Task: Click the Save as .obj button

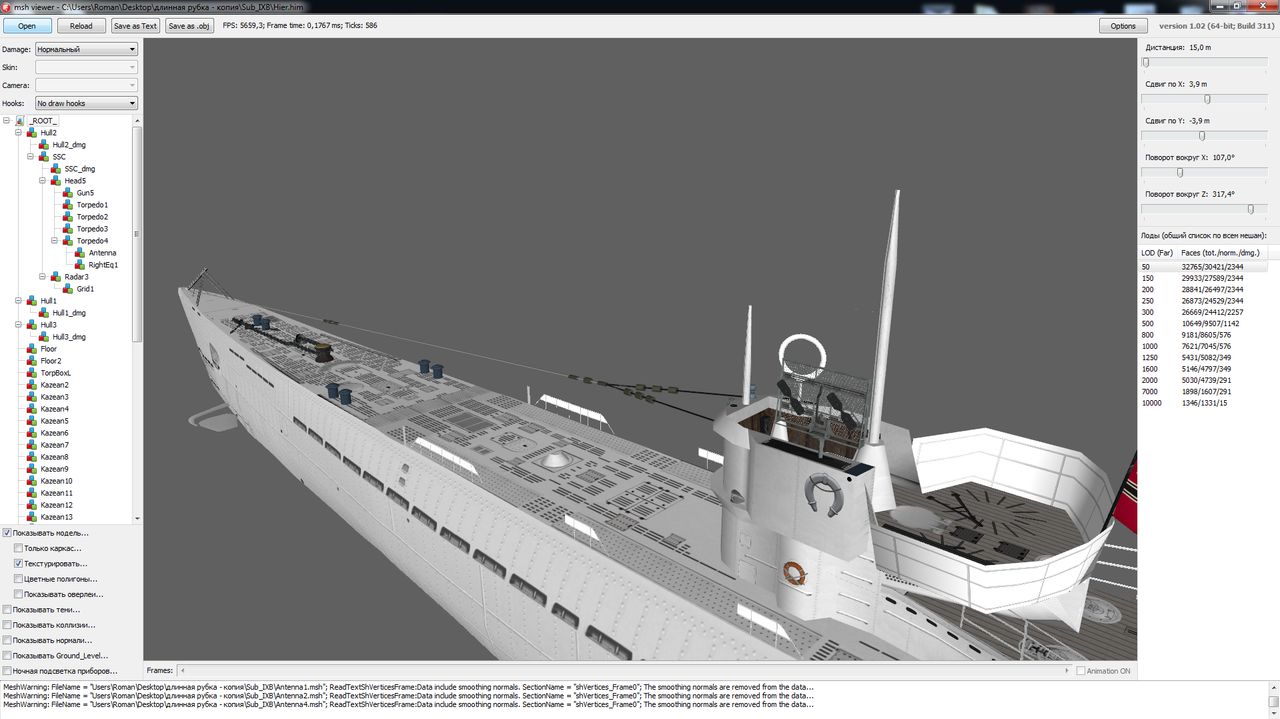Action: pyautogui.click(x=189, y=26)
